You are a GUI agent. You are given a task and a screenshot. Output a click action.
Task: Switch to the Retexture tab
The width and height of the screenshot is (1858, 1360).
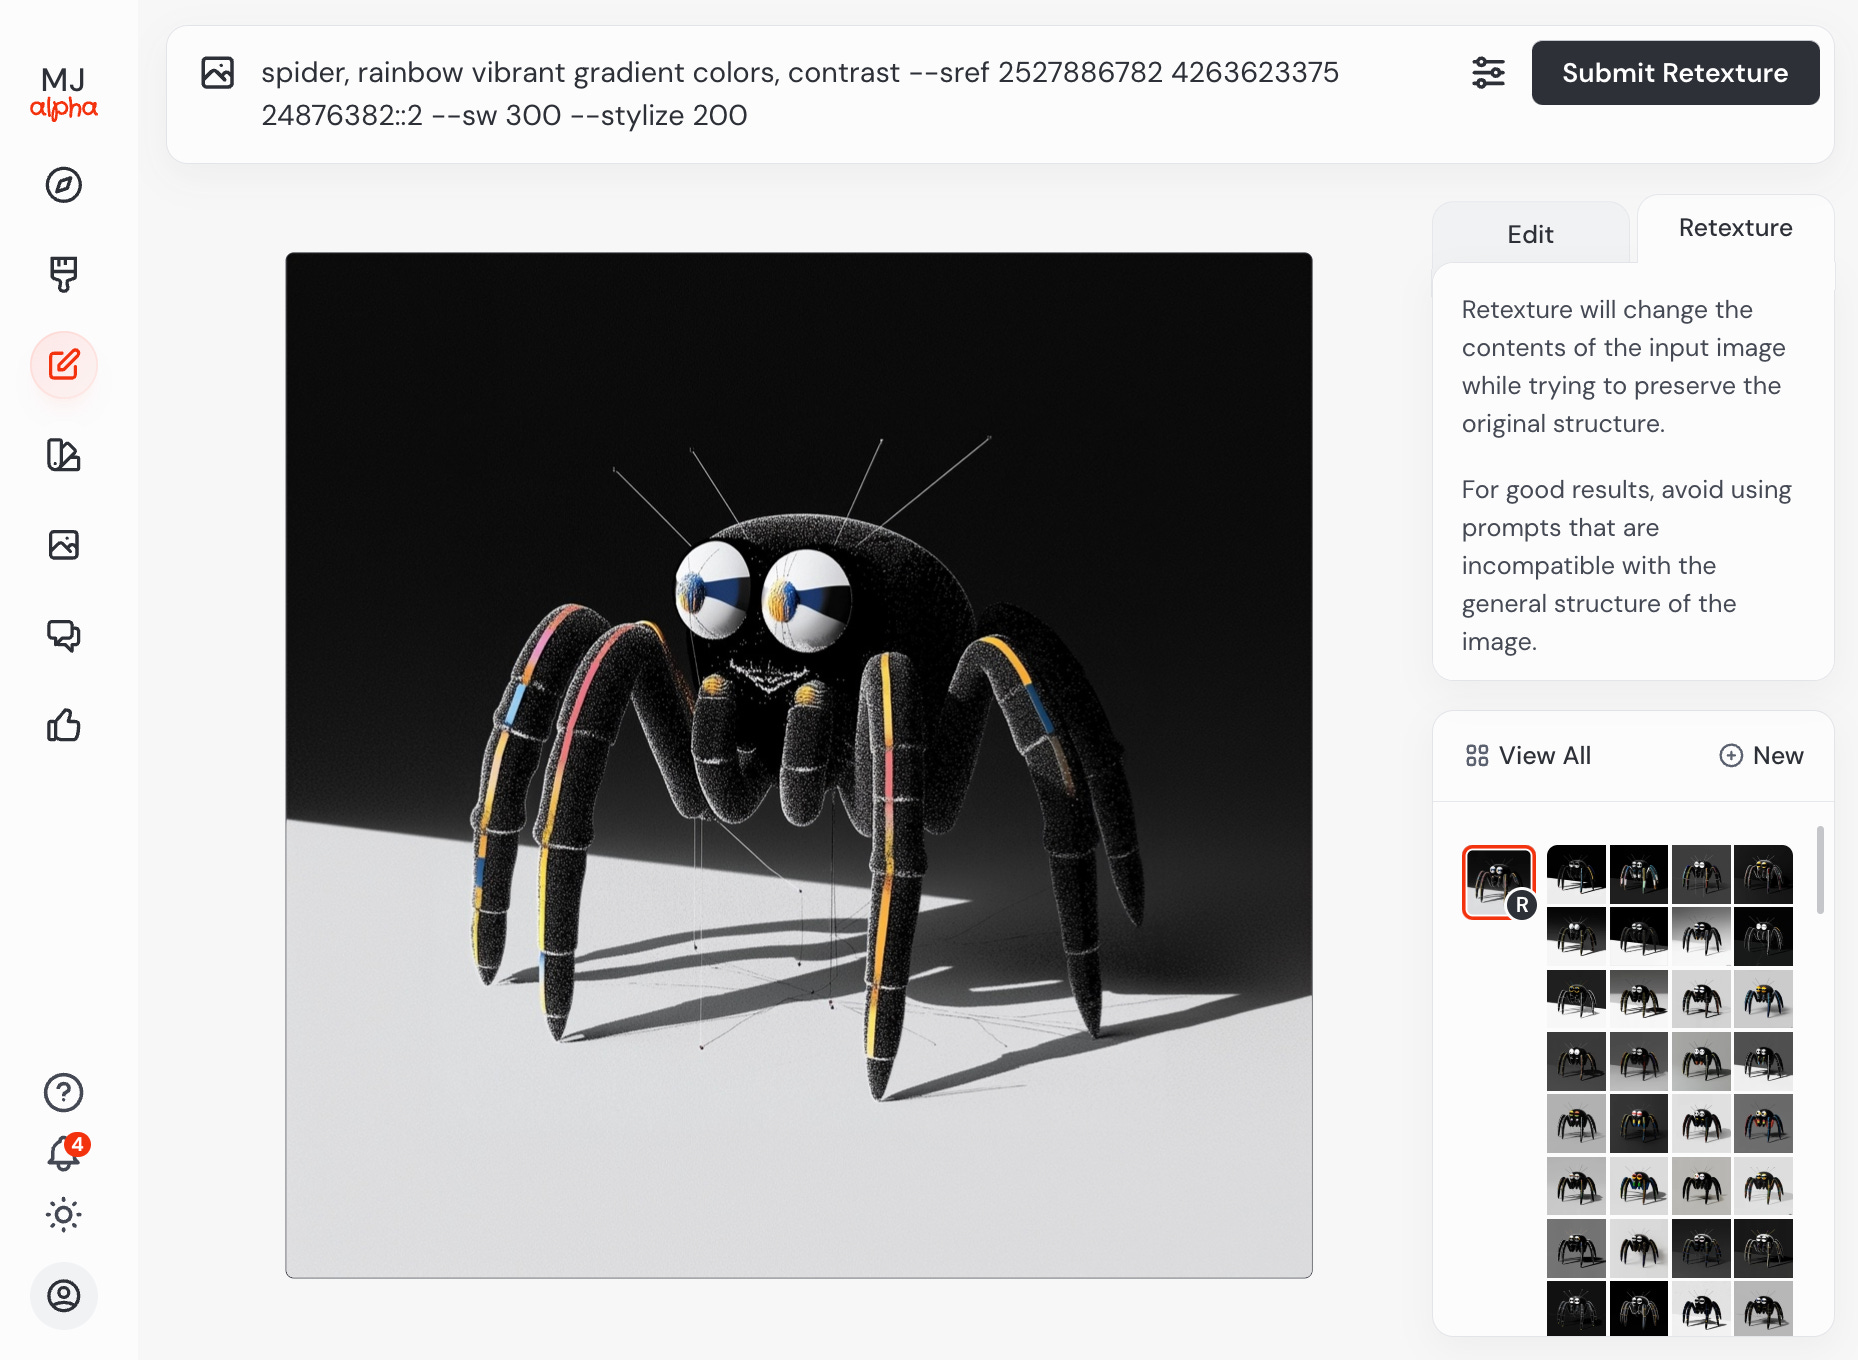(1735, 228)
